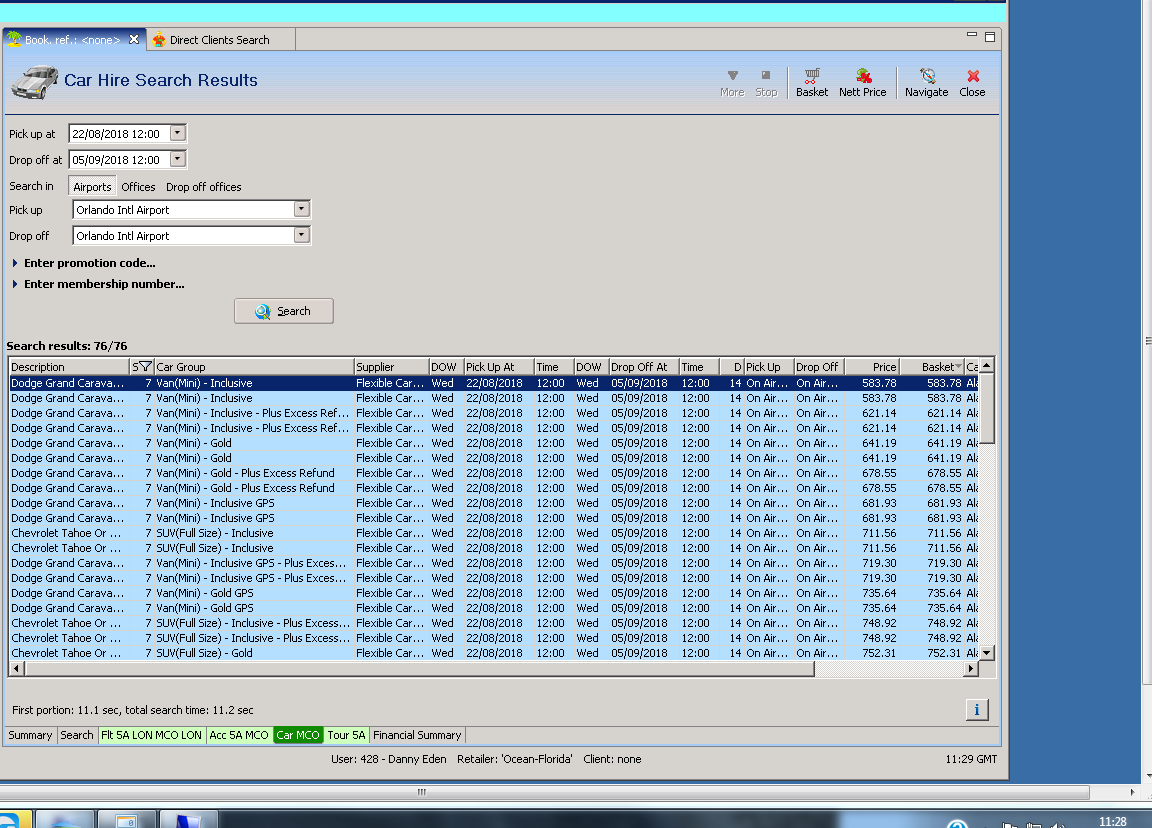
Task: Minimize the editor panel
Action: (971, 35)
